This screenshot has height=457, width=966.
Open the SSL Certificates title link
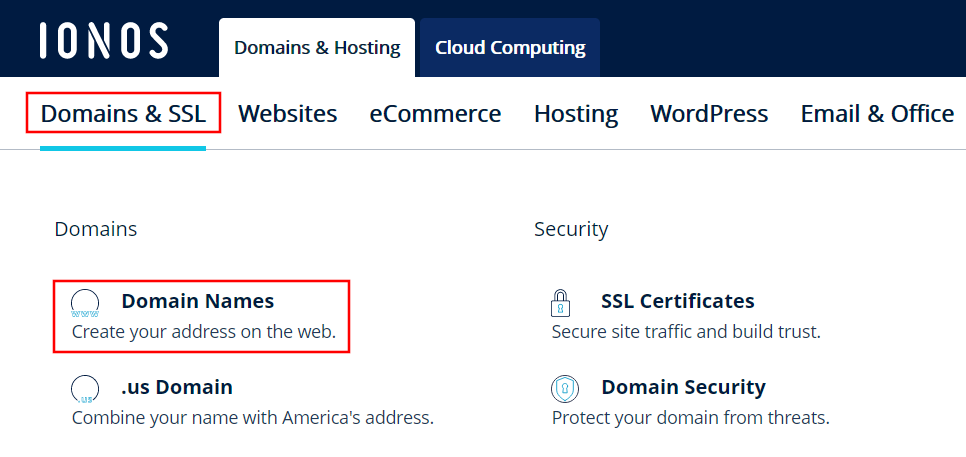pyautogui.click(x=677, y=301)
